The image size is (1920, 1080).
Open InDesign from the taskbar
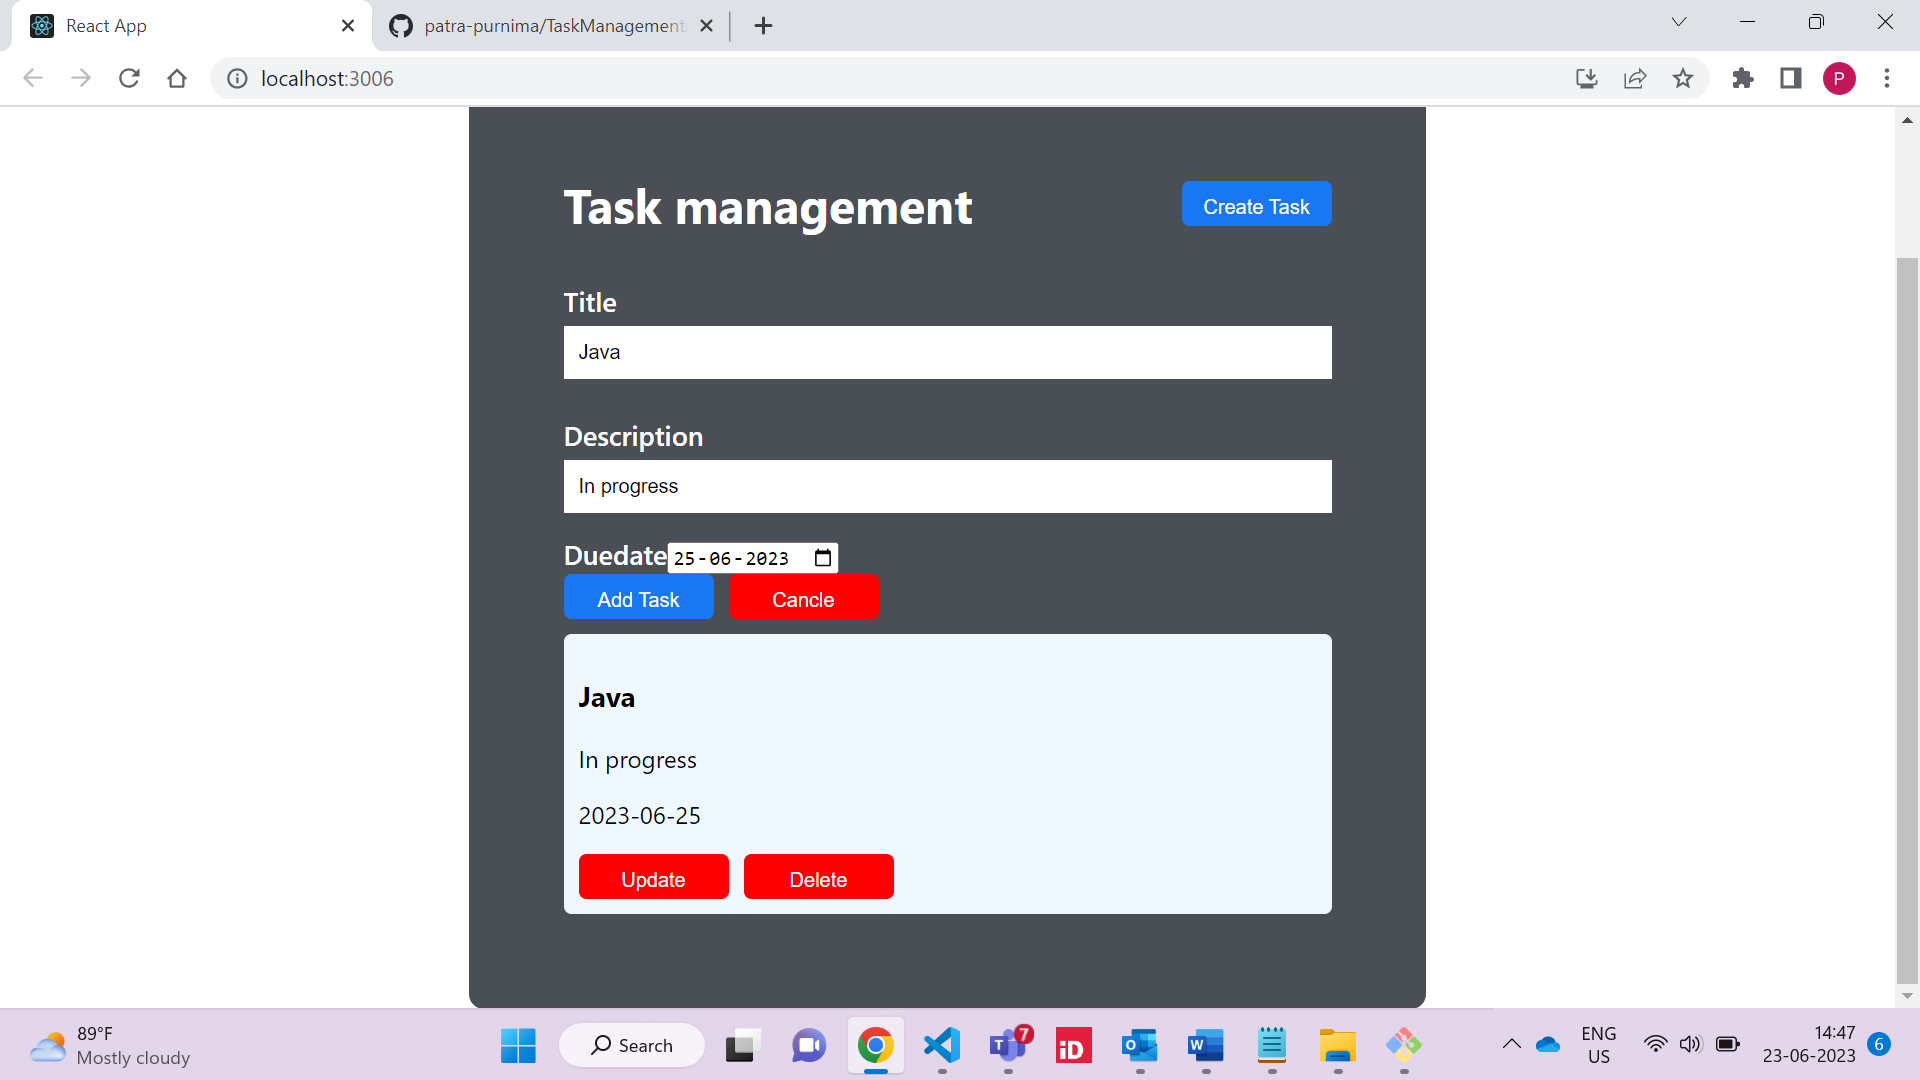pyautogui.click(x=1072, y=1045)
